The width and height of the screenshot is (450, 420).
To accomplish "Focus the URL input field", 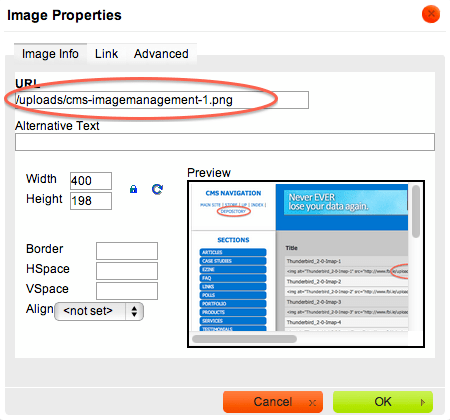I will point(162,100).
